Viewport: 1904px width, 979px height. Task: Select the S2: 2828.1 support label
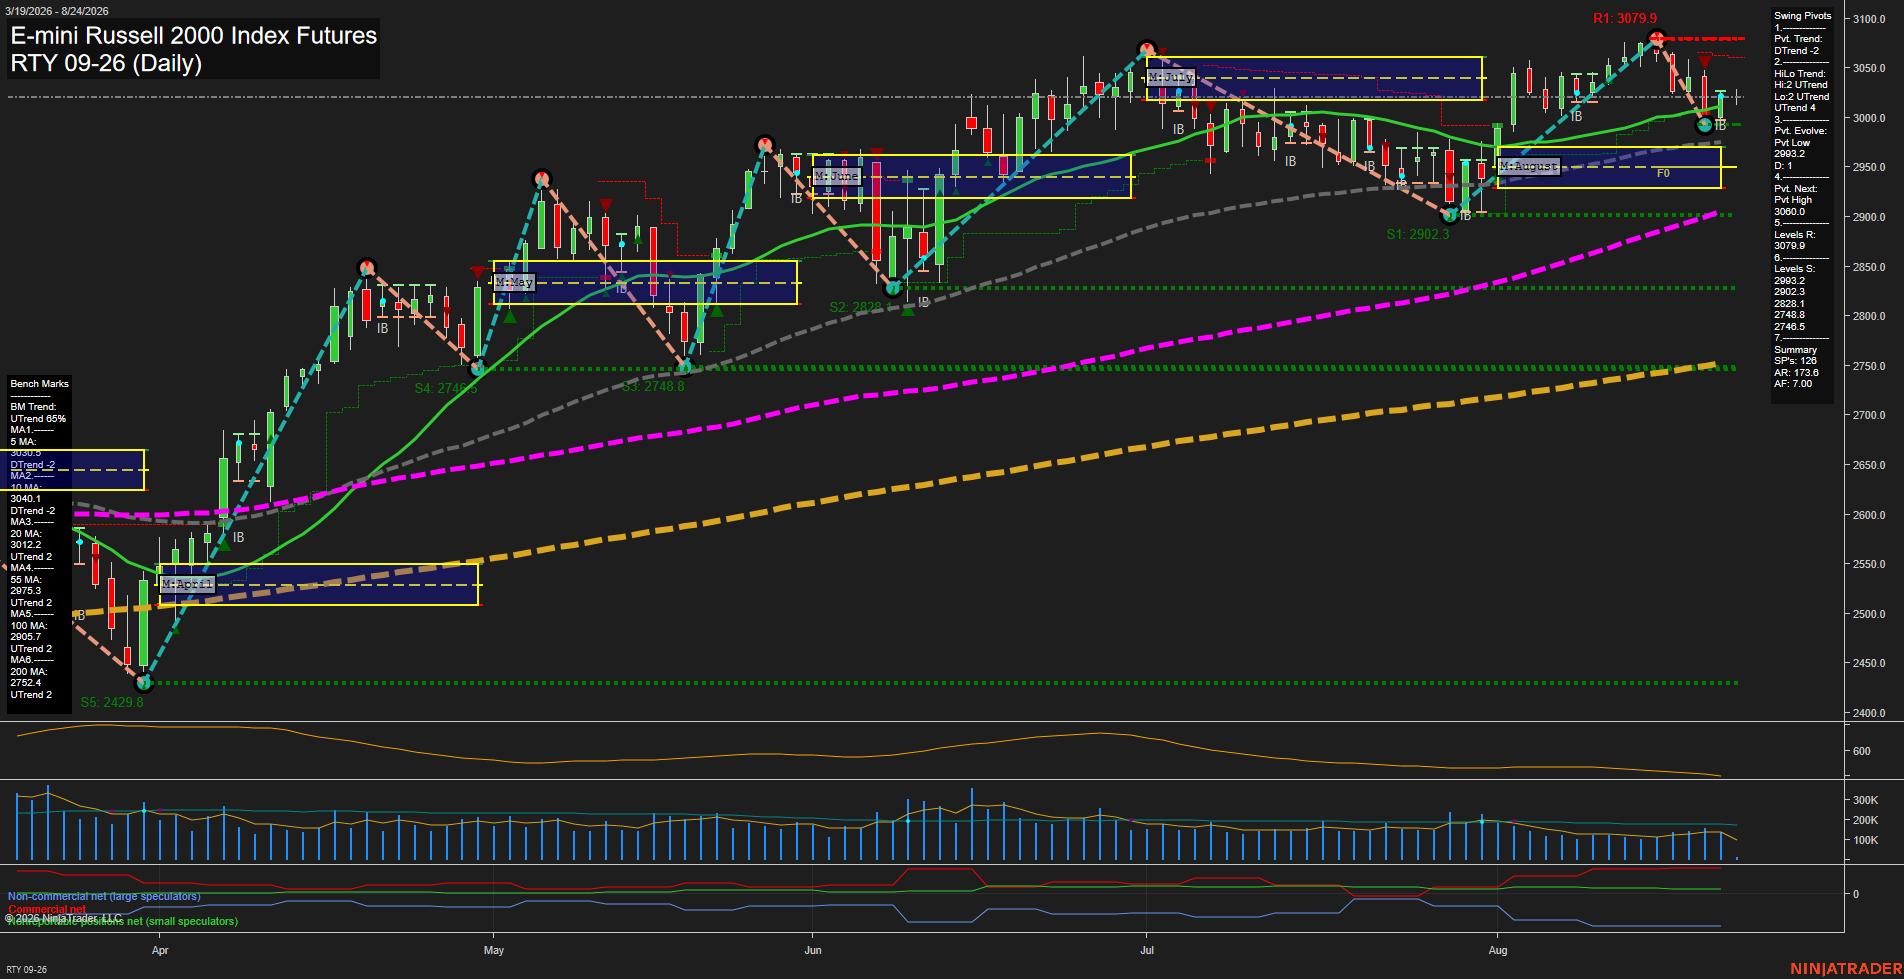click(x=861, y=307)
